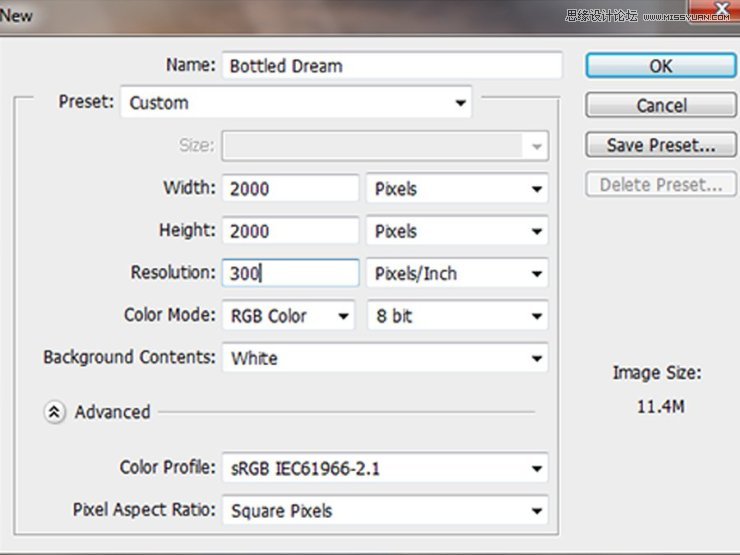Click the Delete Preset... button
Viewport: 740px width, 555px height.
[660, 185]
